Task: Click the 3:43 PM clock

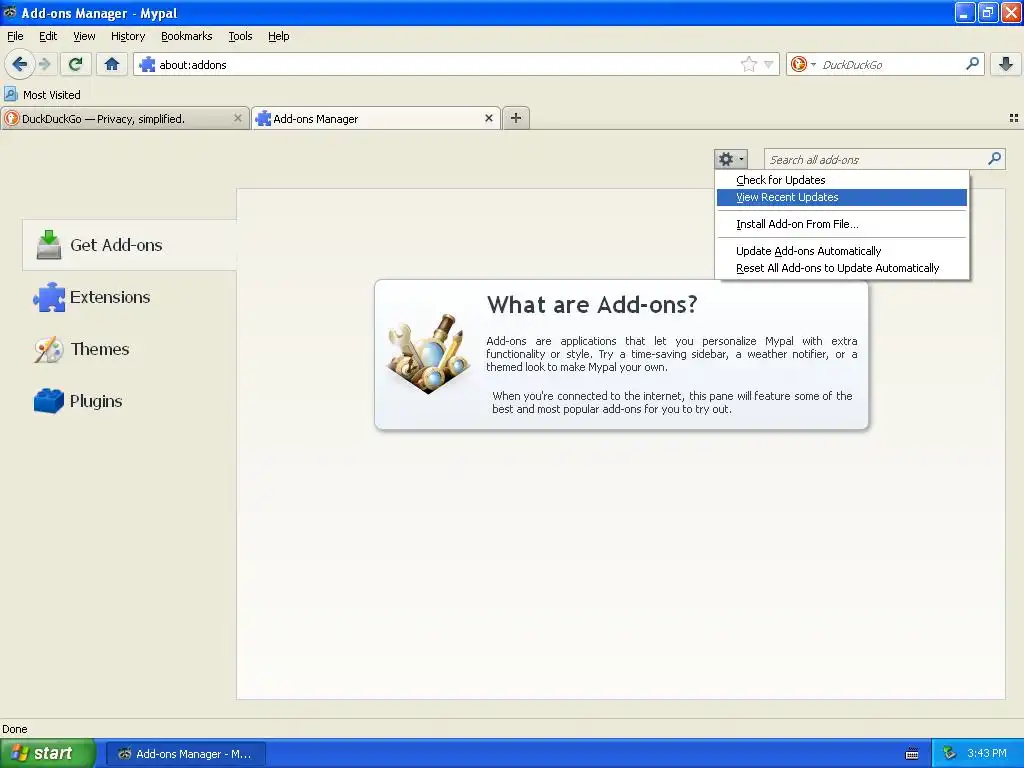Action: (x=987, y=753)
